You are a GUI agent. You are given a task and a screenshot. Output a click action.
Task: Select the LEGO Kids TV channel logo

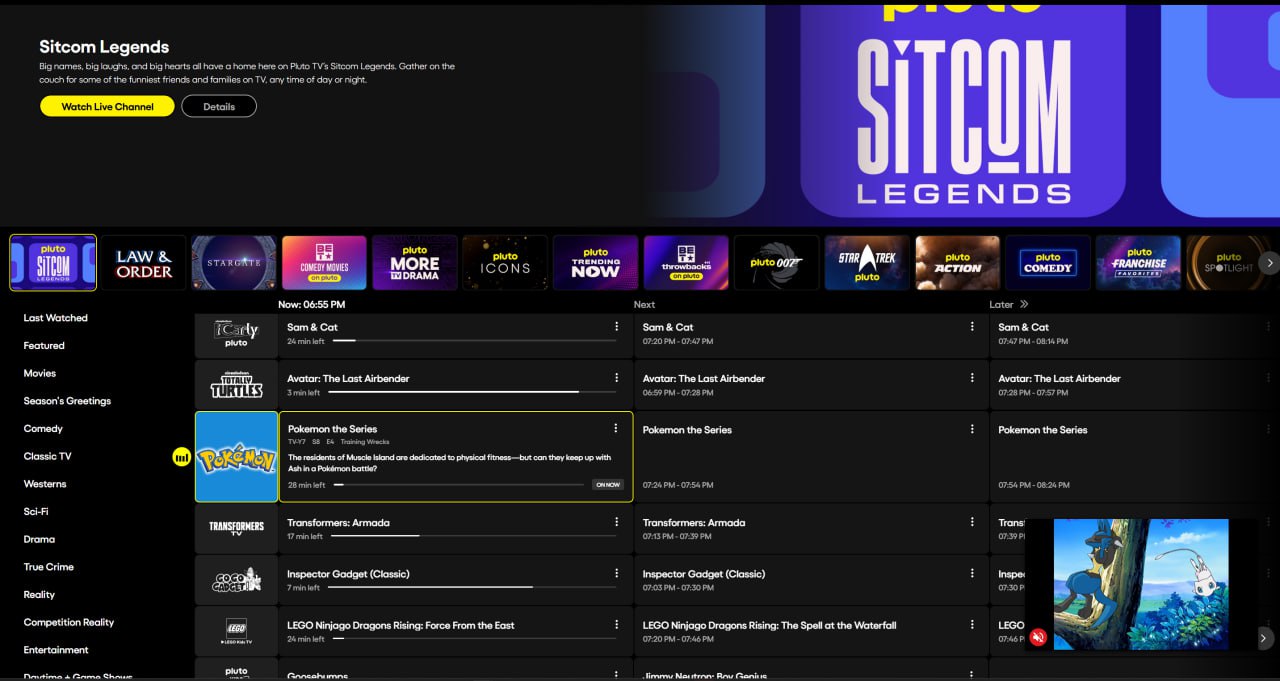[236, 630]
